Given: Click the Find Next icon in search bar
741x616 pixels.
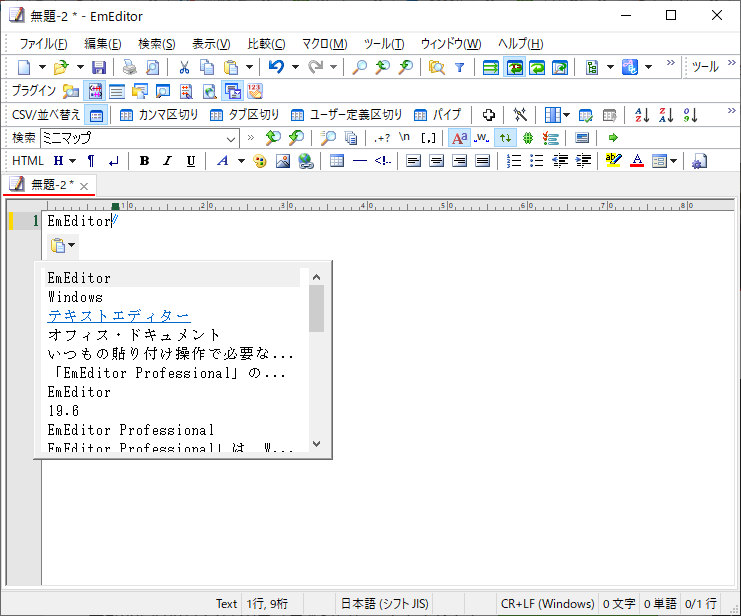Looking at the screenshot, I should pos(296,138).
